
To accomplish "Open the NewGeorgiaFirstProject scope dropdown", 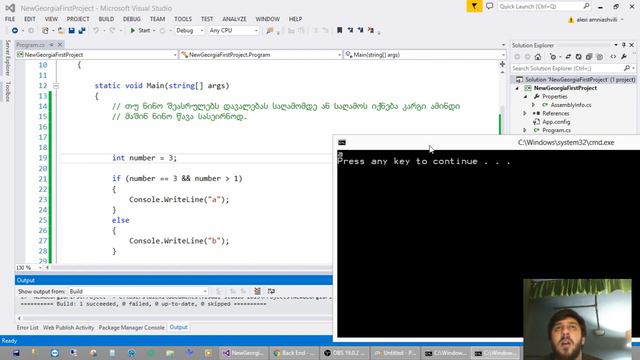I will click(97, 55).
